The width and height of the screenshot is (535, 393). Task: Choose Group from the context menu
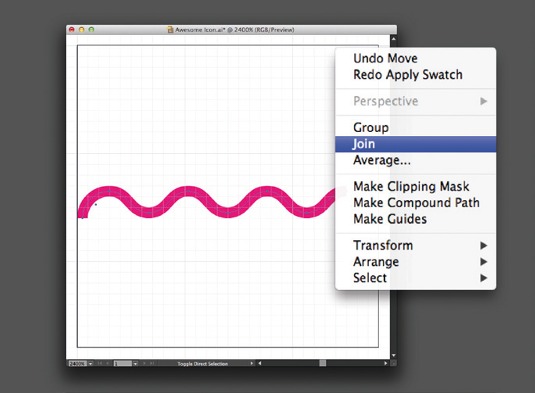click(x=371, y=128)
